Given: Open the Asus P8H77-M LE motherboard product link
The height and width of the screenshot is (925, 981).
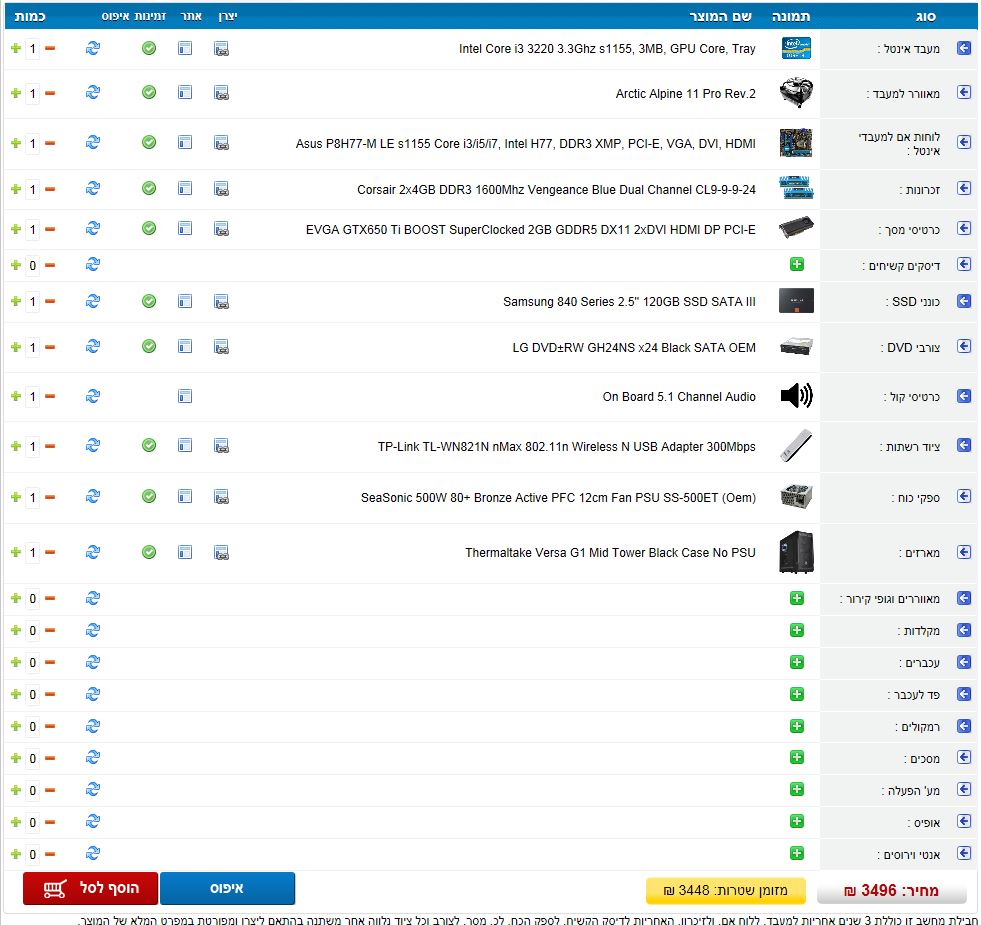Looking at the screenshot, I should (525, 144).
